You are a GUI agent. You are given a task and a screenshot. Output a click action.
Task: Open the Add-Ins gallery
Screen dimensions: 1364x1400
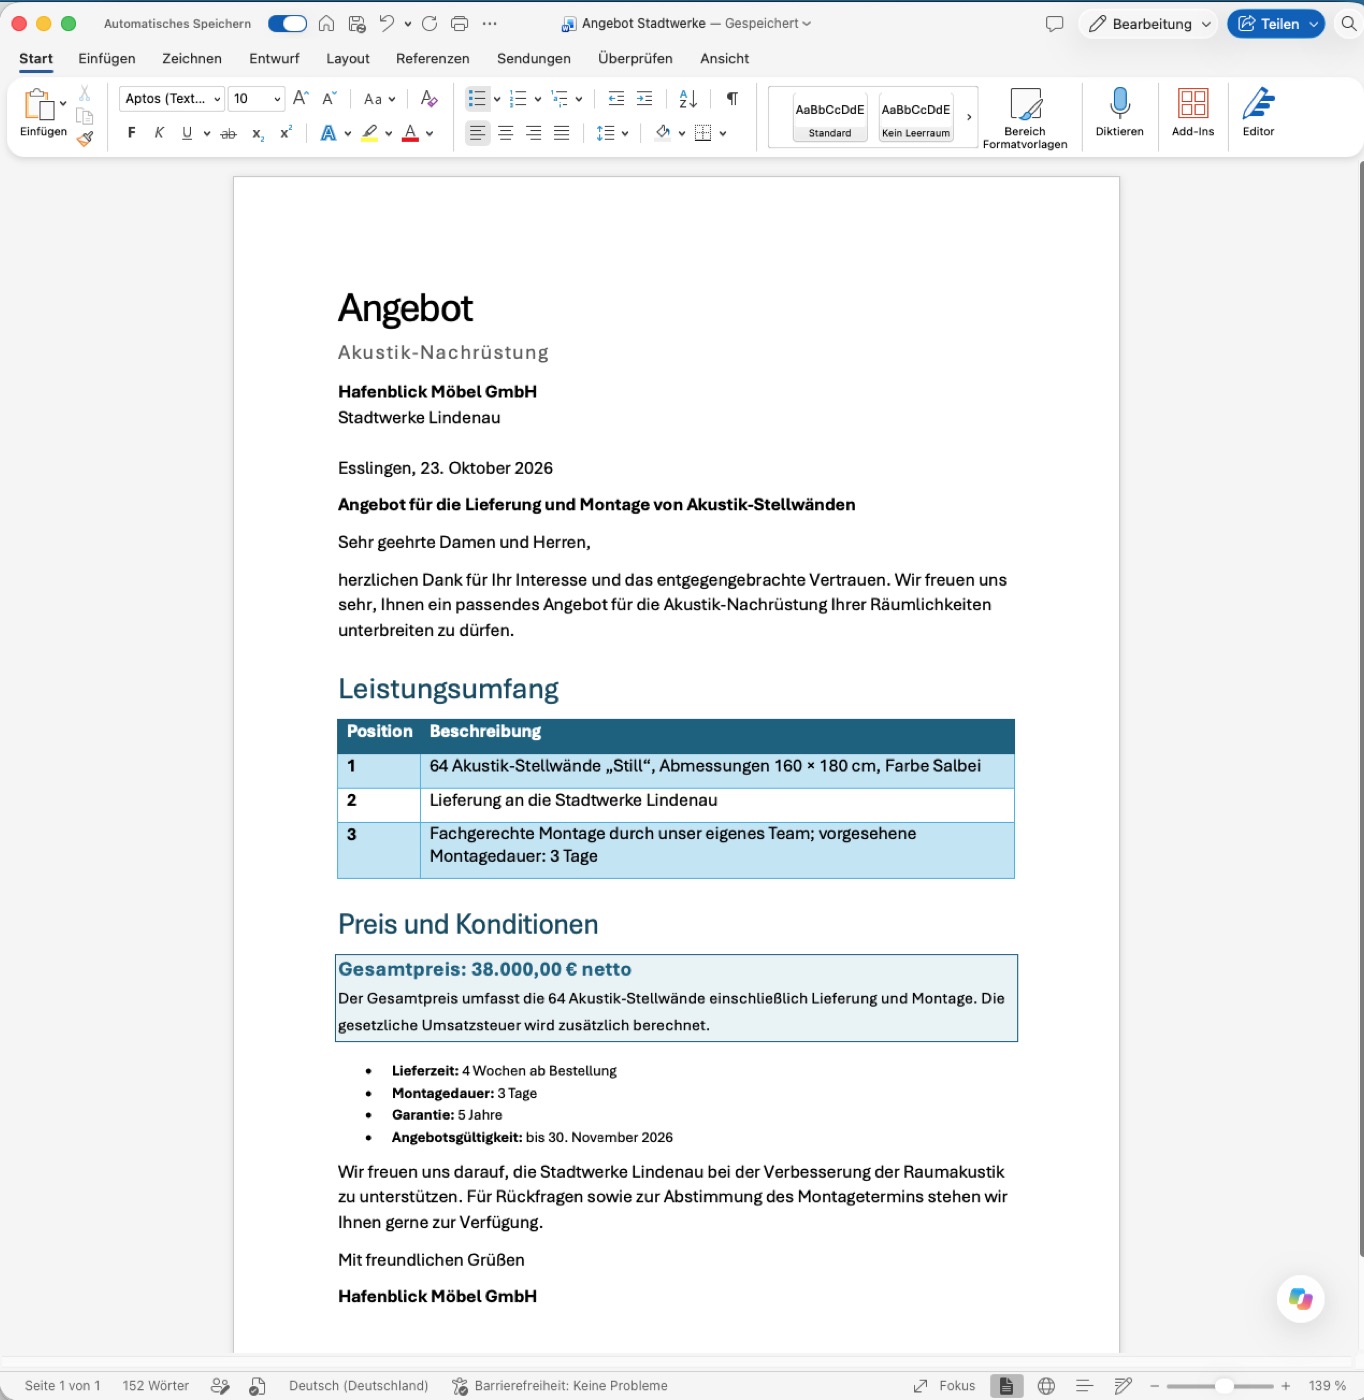coord(1193,112)
